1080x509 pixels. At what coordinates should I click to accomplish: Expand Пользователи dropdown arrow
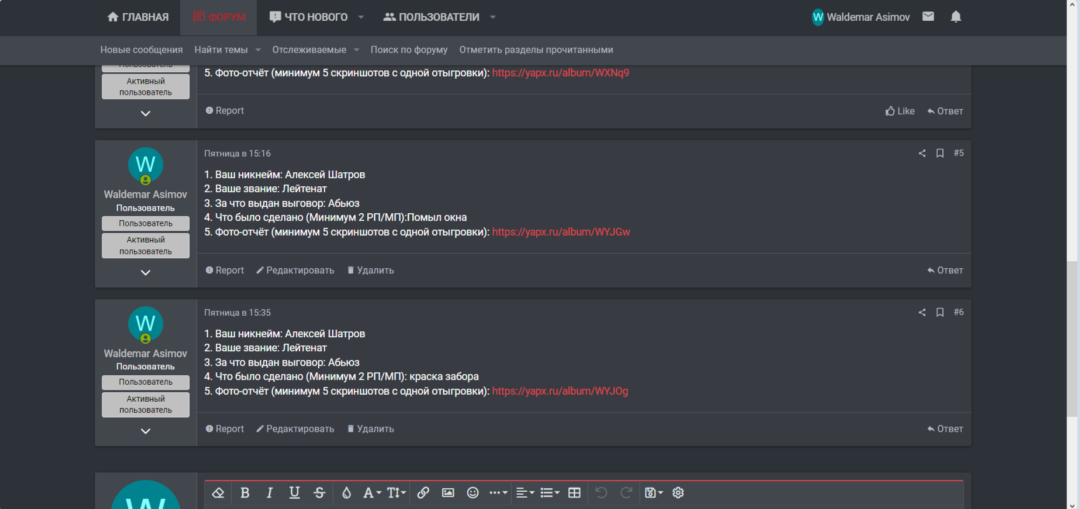click(492, 17)
